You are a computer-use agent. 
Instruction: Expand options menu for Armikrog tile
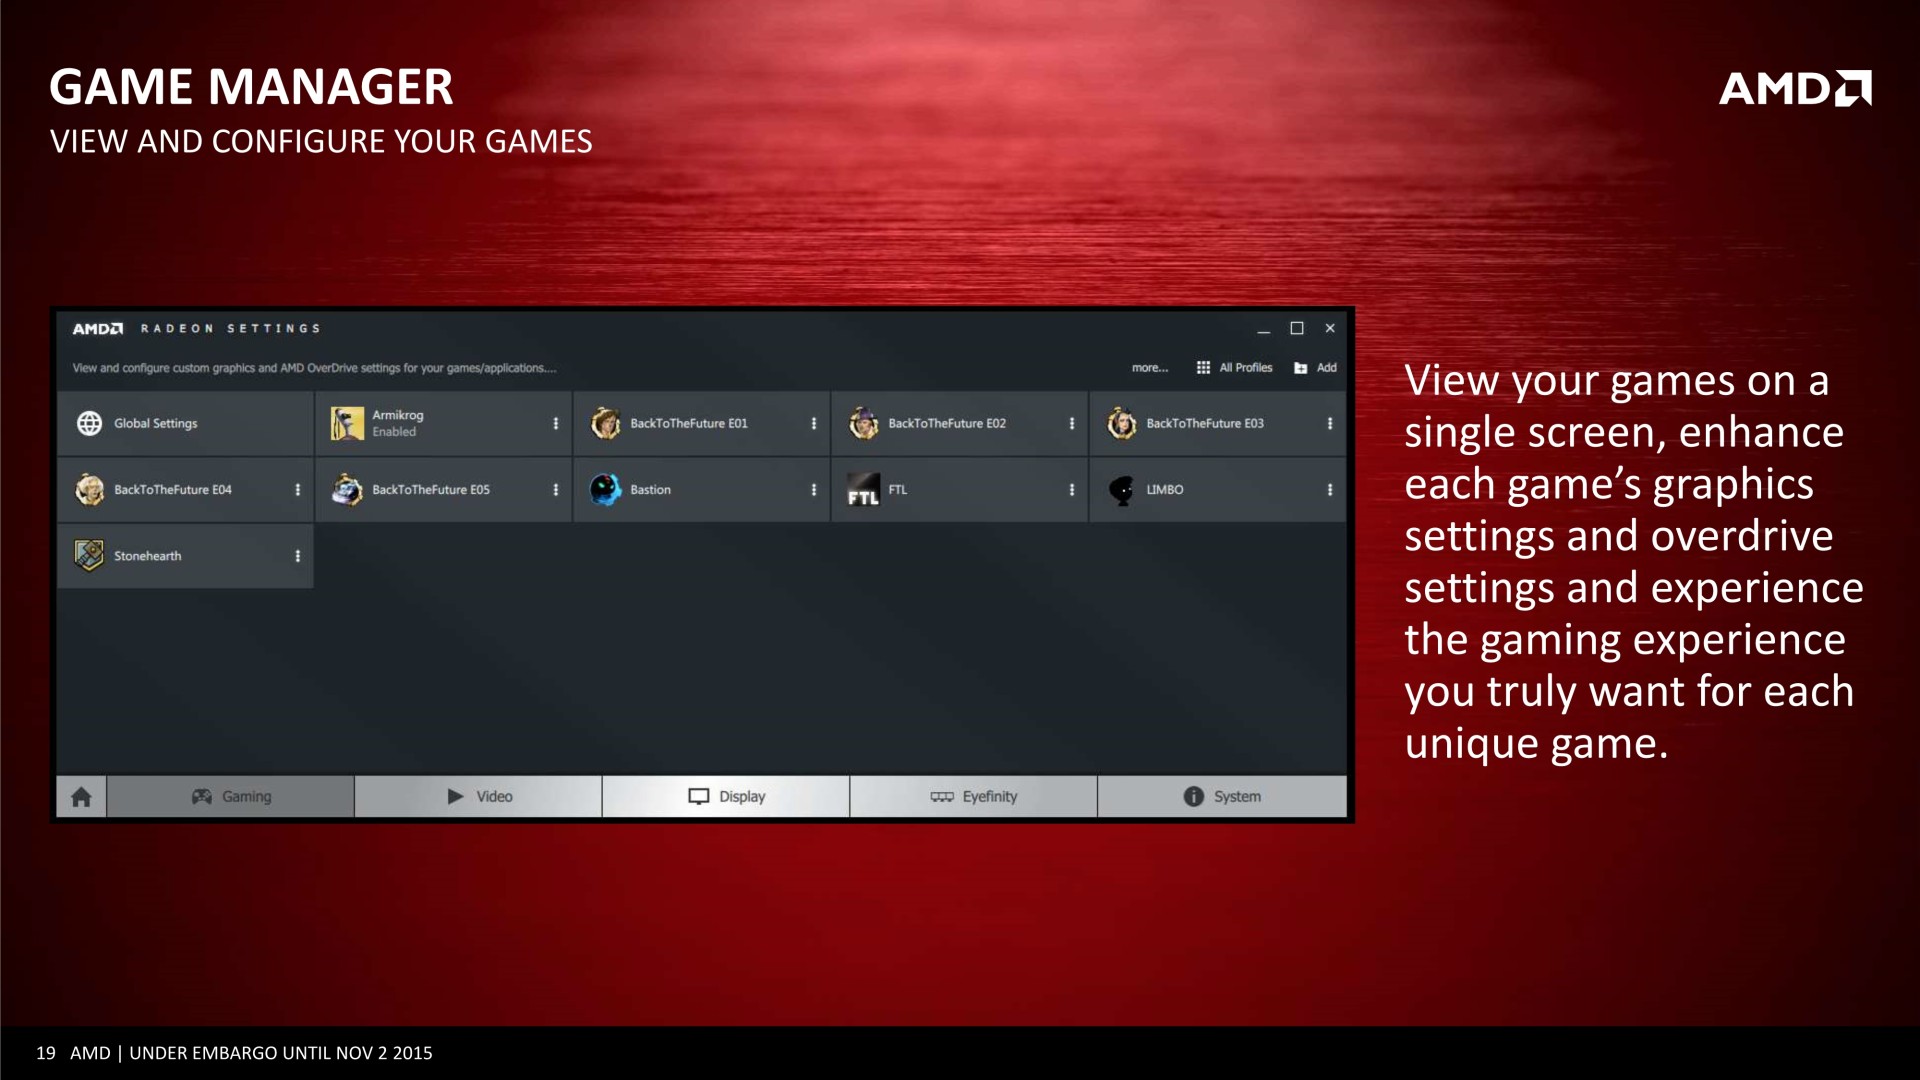tap(556, 423)
